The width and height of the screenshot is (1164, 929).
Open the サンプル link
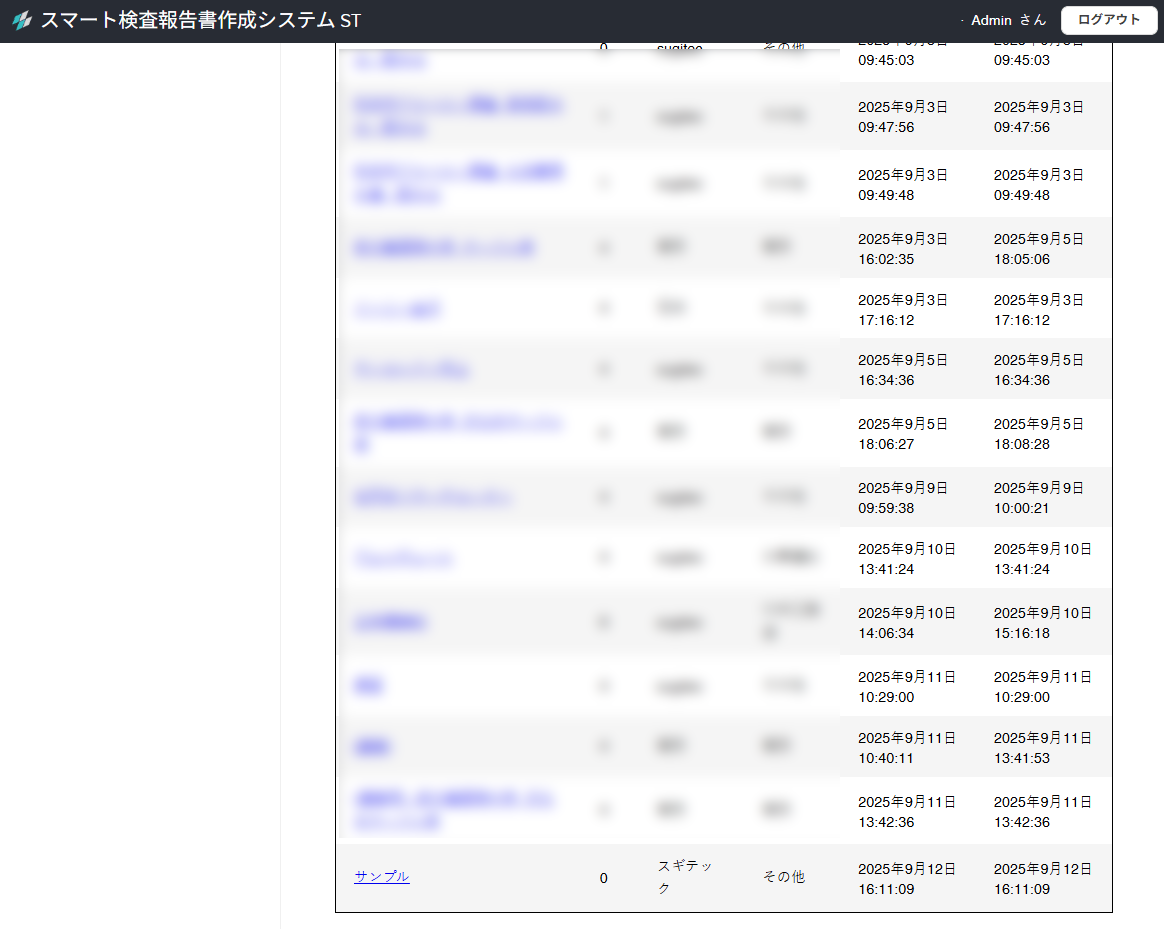point(382,877)
